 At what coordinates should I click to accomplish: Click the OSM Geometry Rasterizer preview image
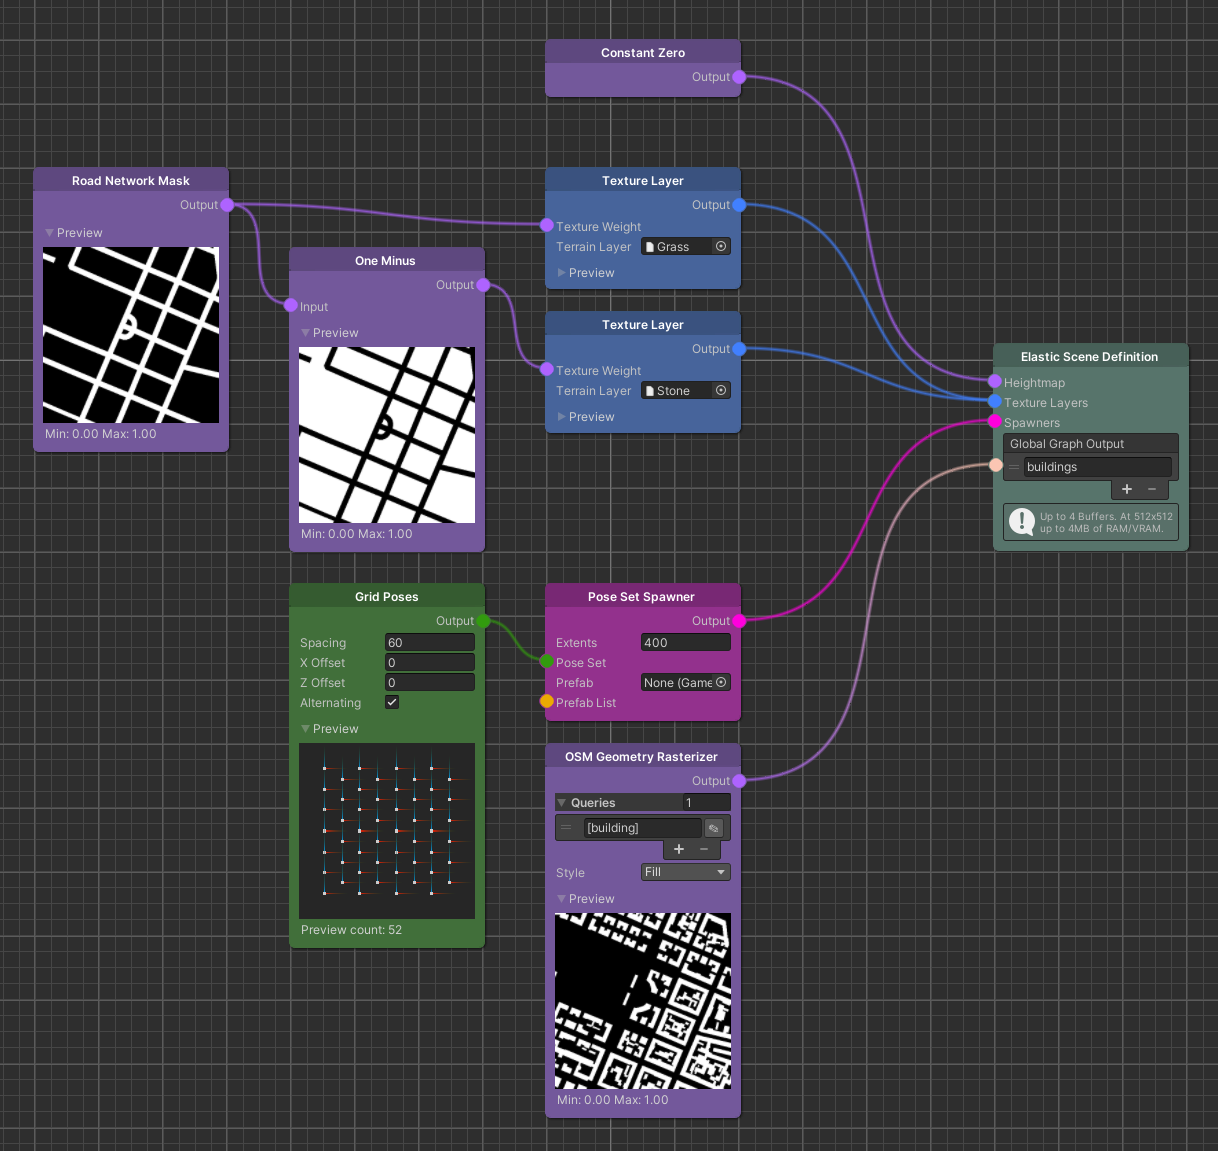[642, 1000]
